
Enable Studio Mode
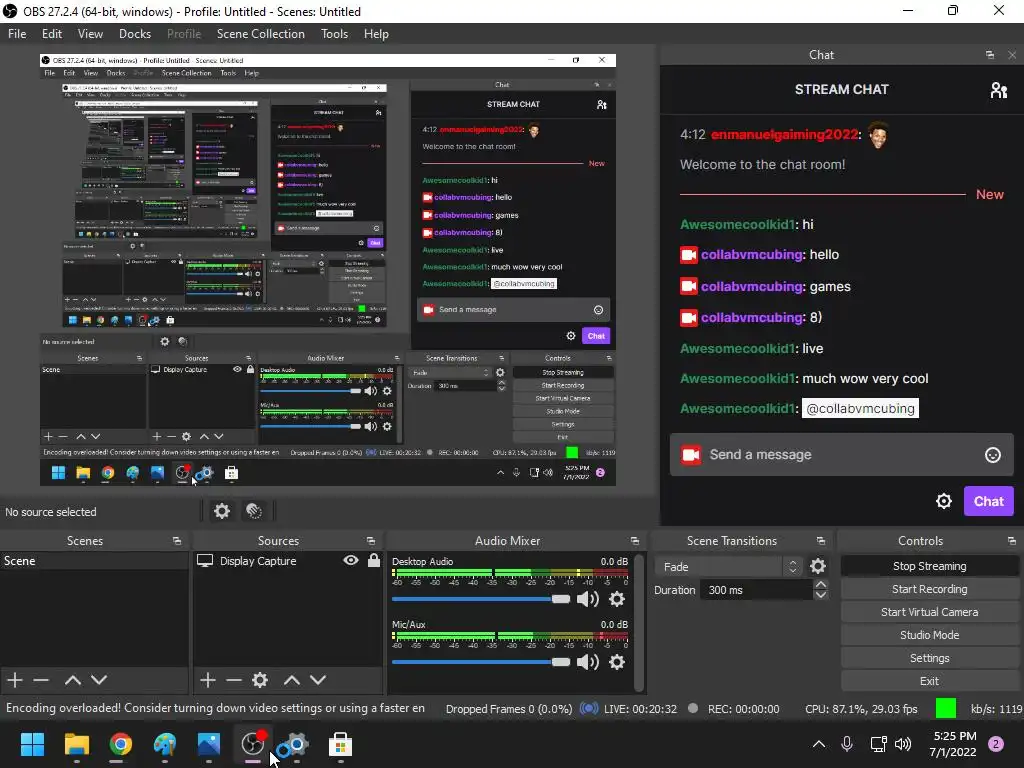(x=929, y=635)
